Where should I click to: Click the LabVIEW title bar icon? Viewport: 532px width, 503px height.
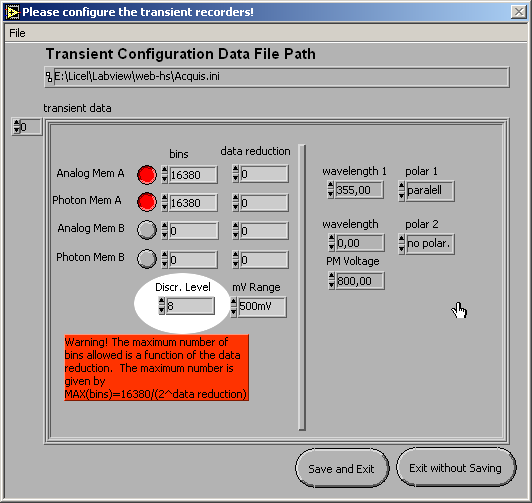click(x=13, y=13)
